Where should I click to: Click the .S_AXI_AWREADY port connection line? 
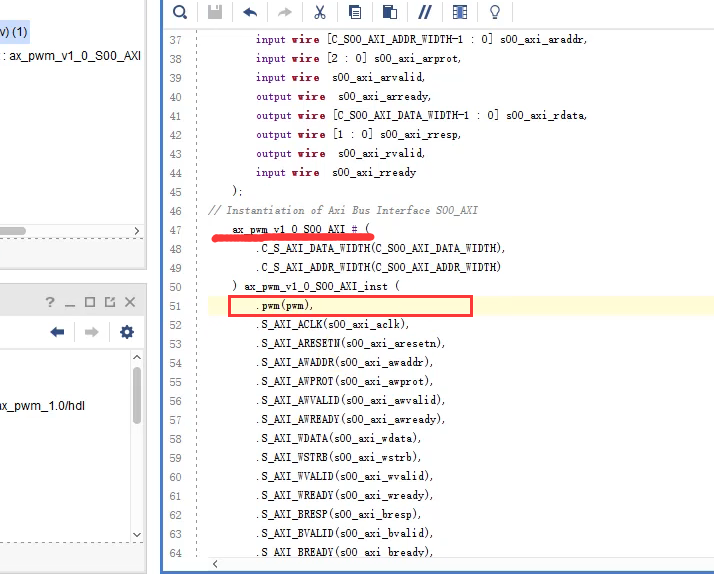pyautogui.click(x=350, y=420)
